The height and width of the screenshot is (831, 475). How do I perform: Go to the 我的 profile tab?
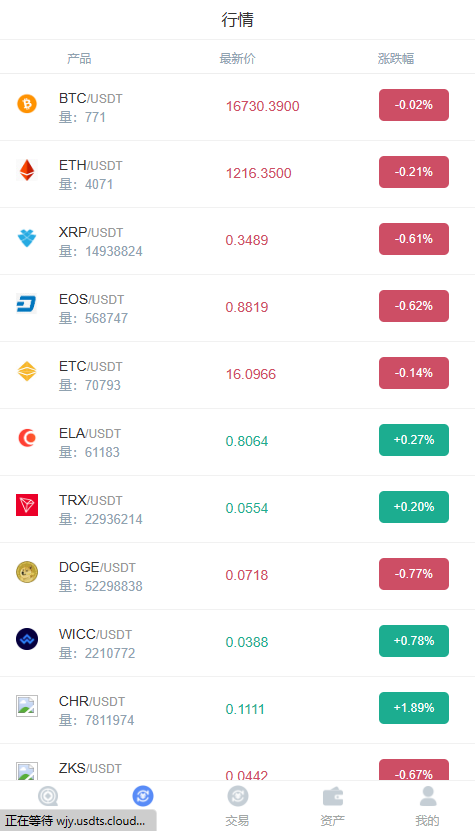pyautogui.click(x=427, y=806)
